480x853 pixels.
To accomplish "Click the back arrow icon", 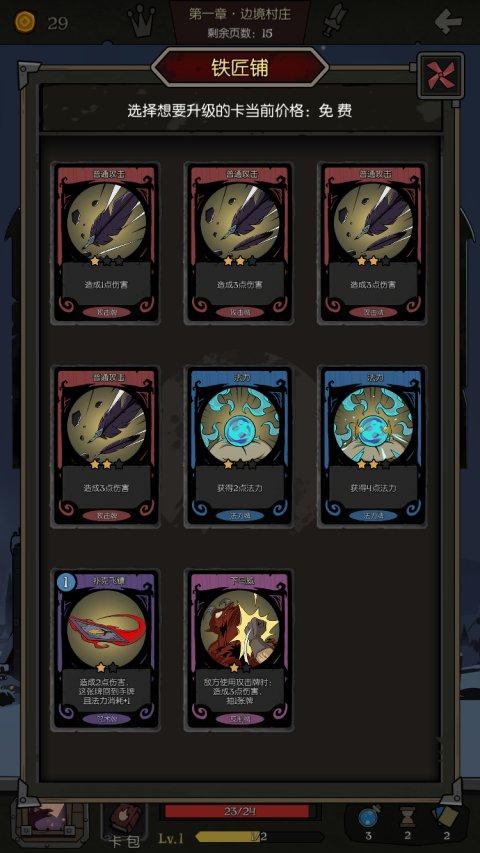I will (x=448, y=22).
